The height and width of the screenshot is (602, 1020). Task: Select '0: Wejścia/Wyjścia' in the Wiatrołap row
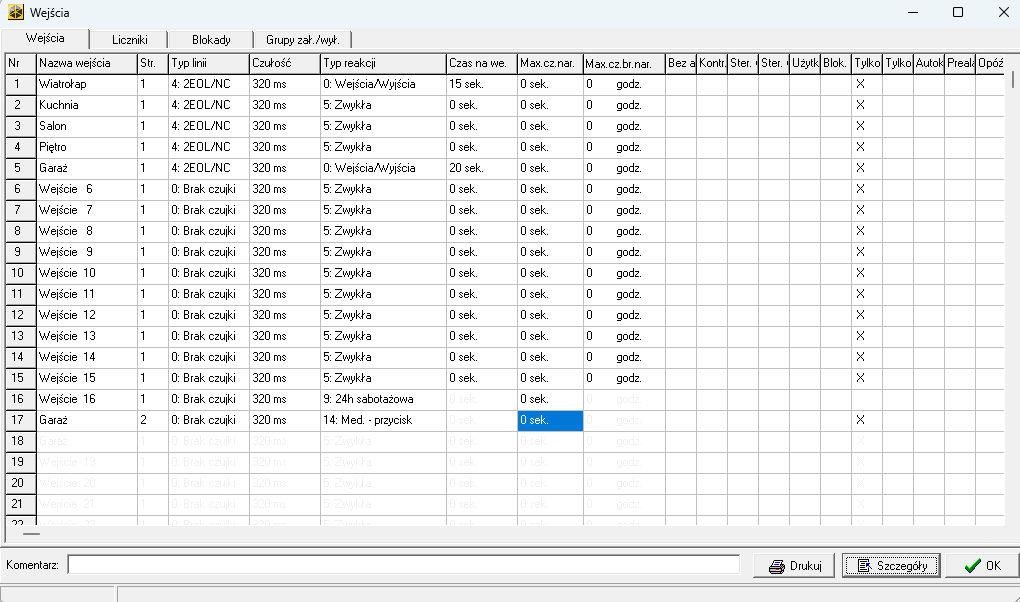coord(383,84)
